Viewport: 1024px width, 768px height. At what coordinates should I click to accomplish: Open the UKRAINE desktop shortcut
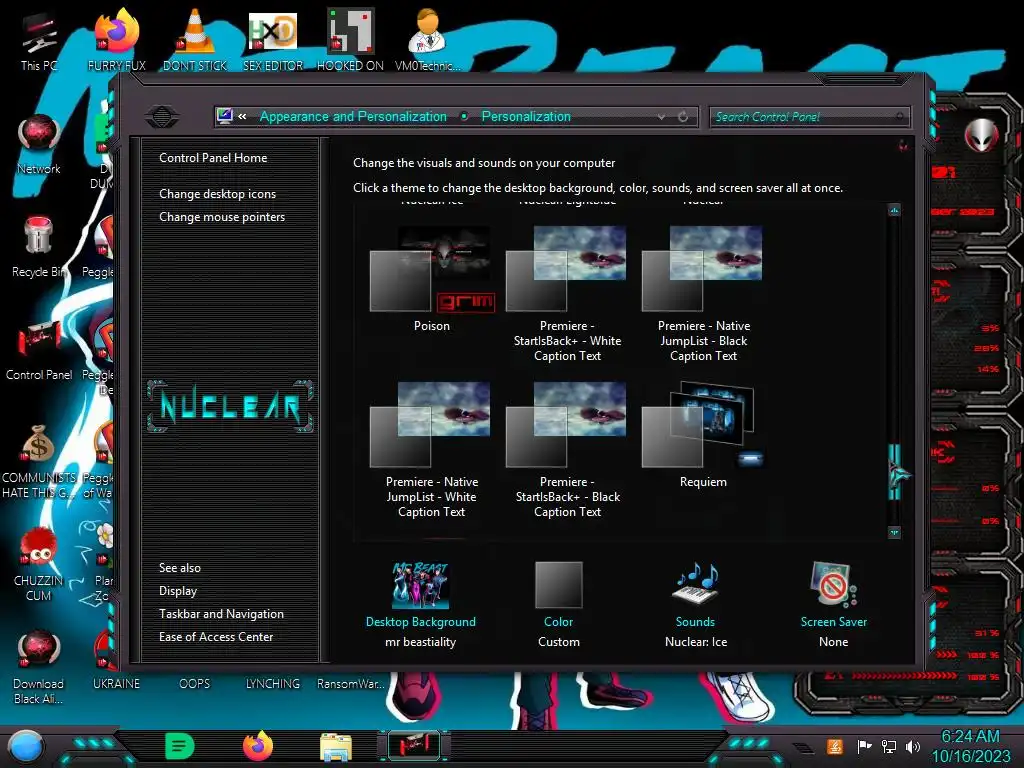pyautogui.click(x=116, y=684)
